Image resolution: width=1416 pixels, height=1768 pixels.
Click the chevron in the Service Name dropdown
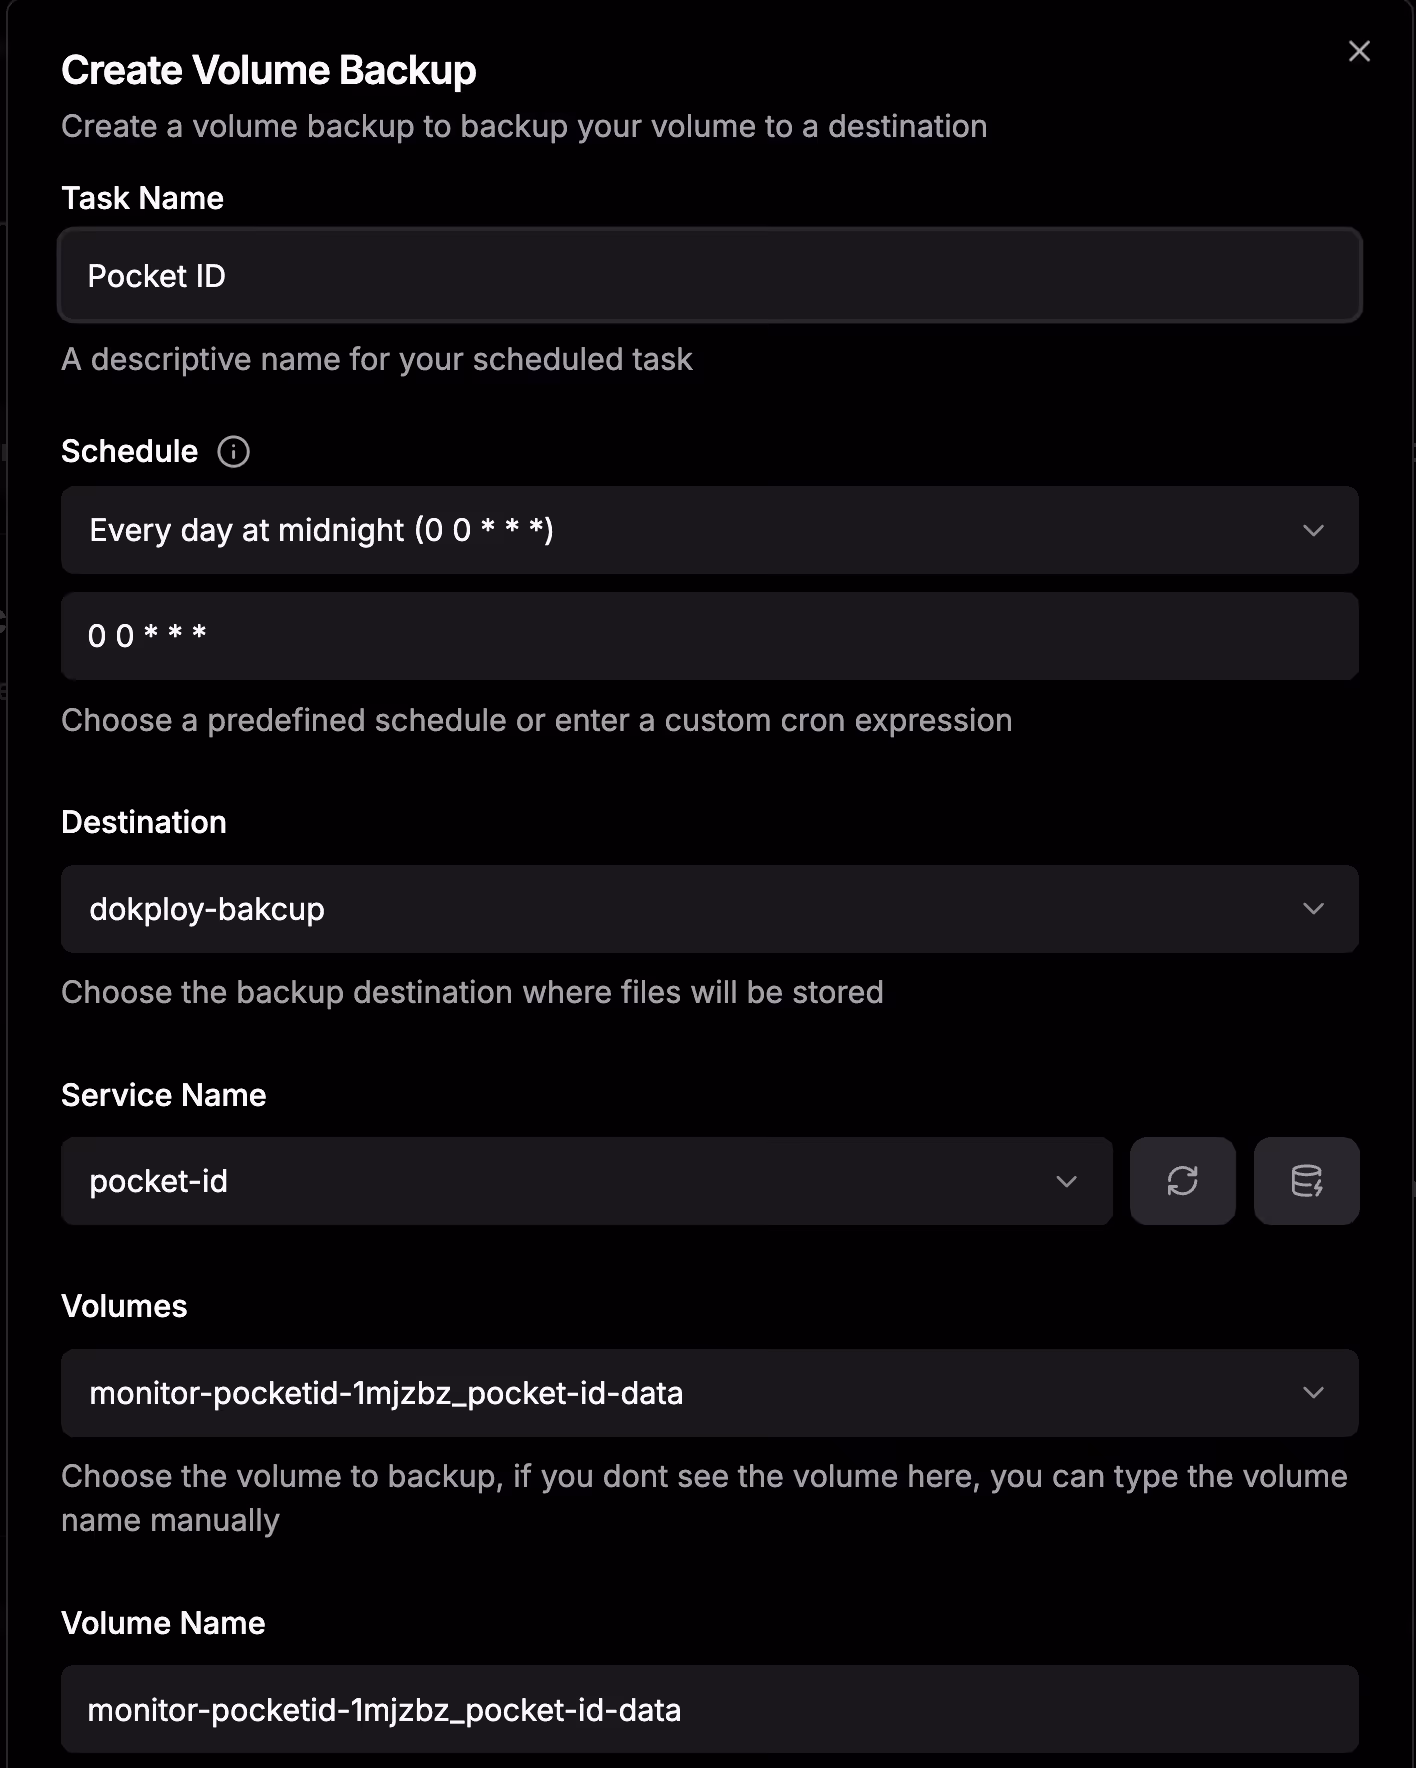1066,1181
